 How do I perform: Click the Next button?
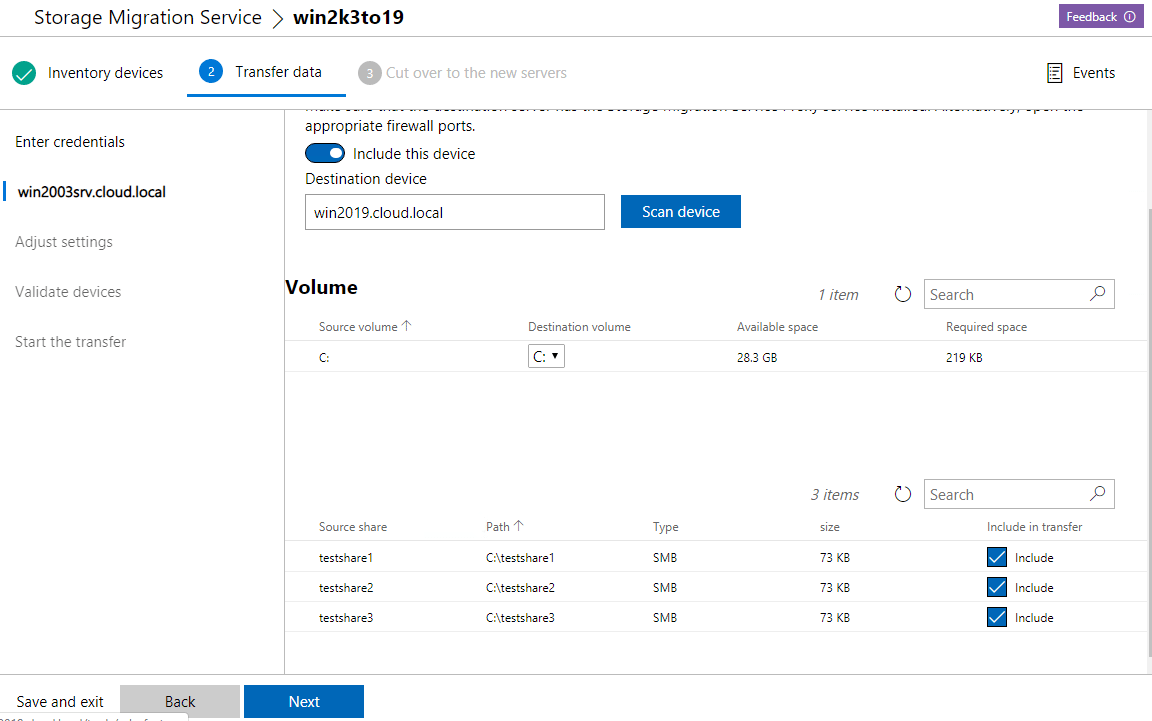pos(304,702)
